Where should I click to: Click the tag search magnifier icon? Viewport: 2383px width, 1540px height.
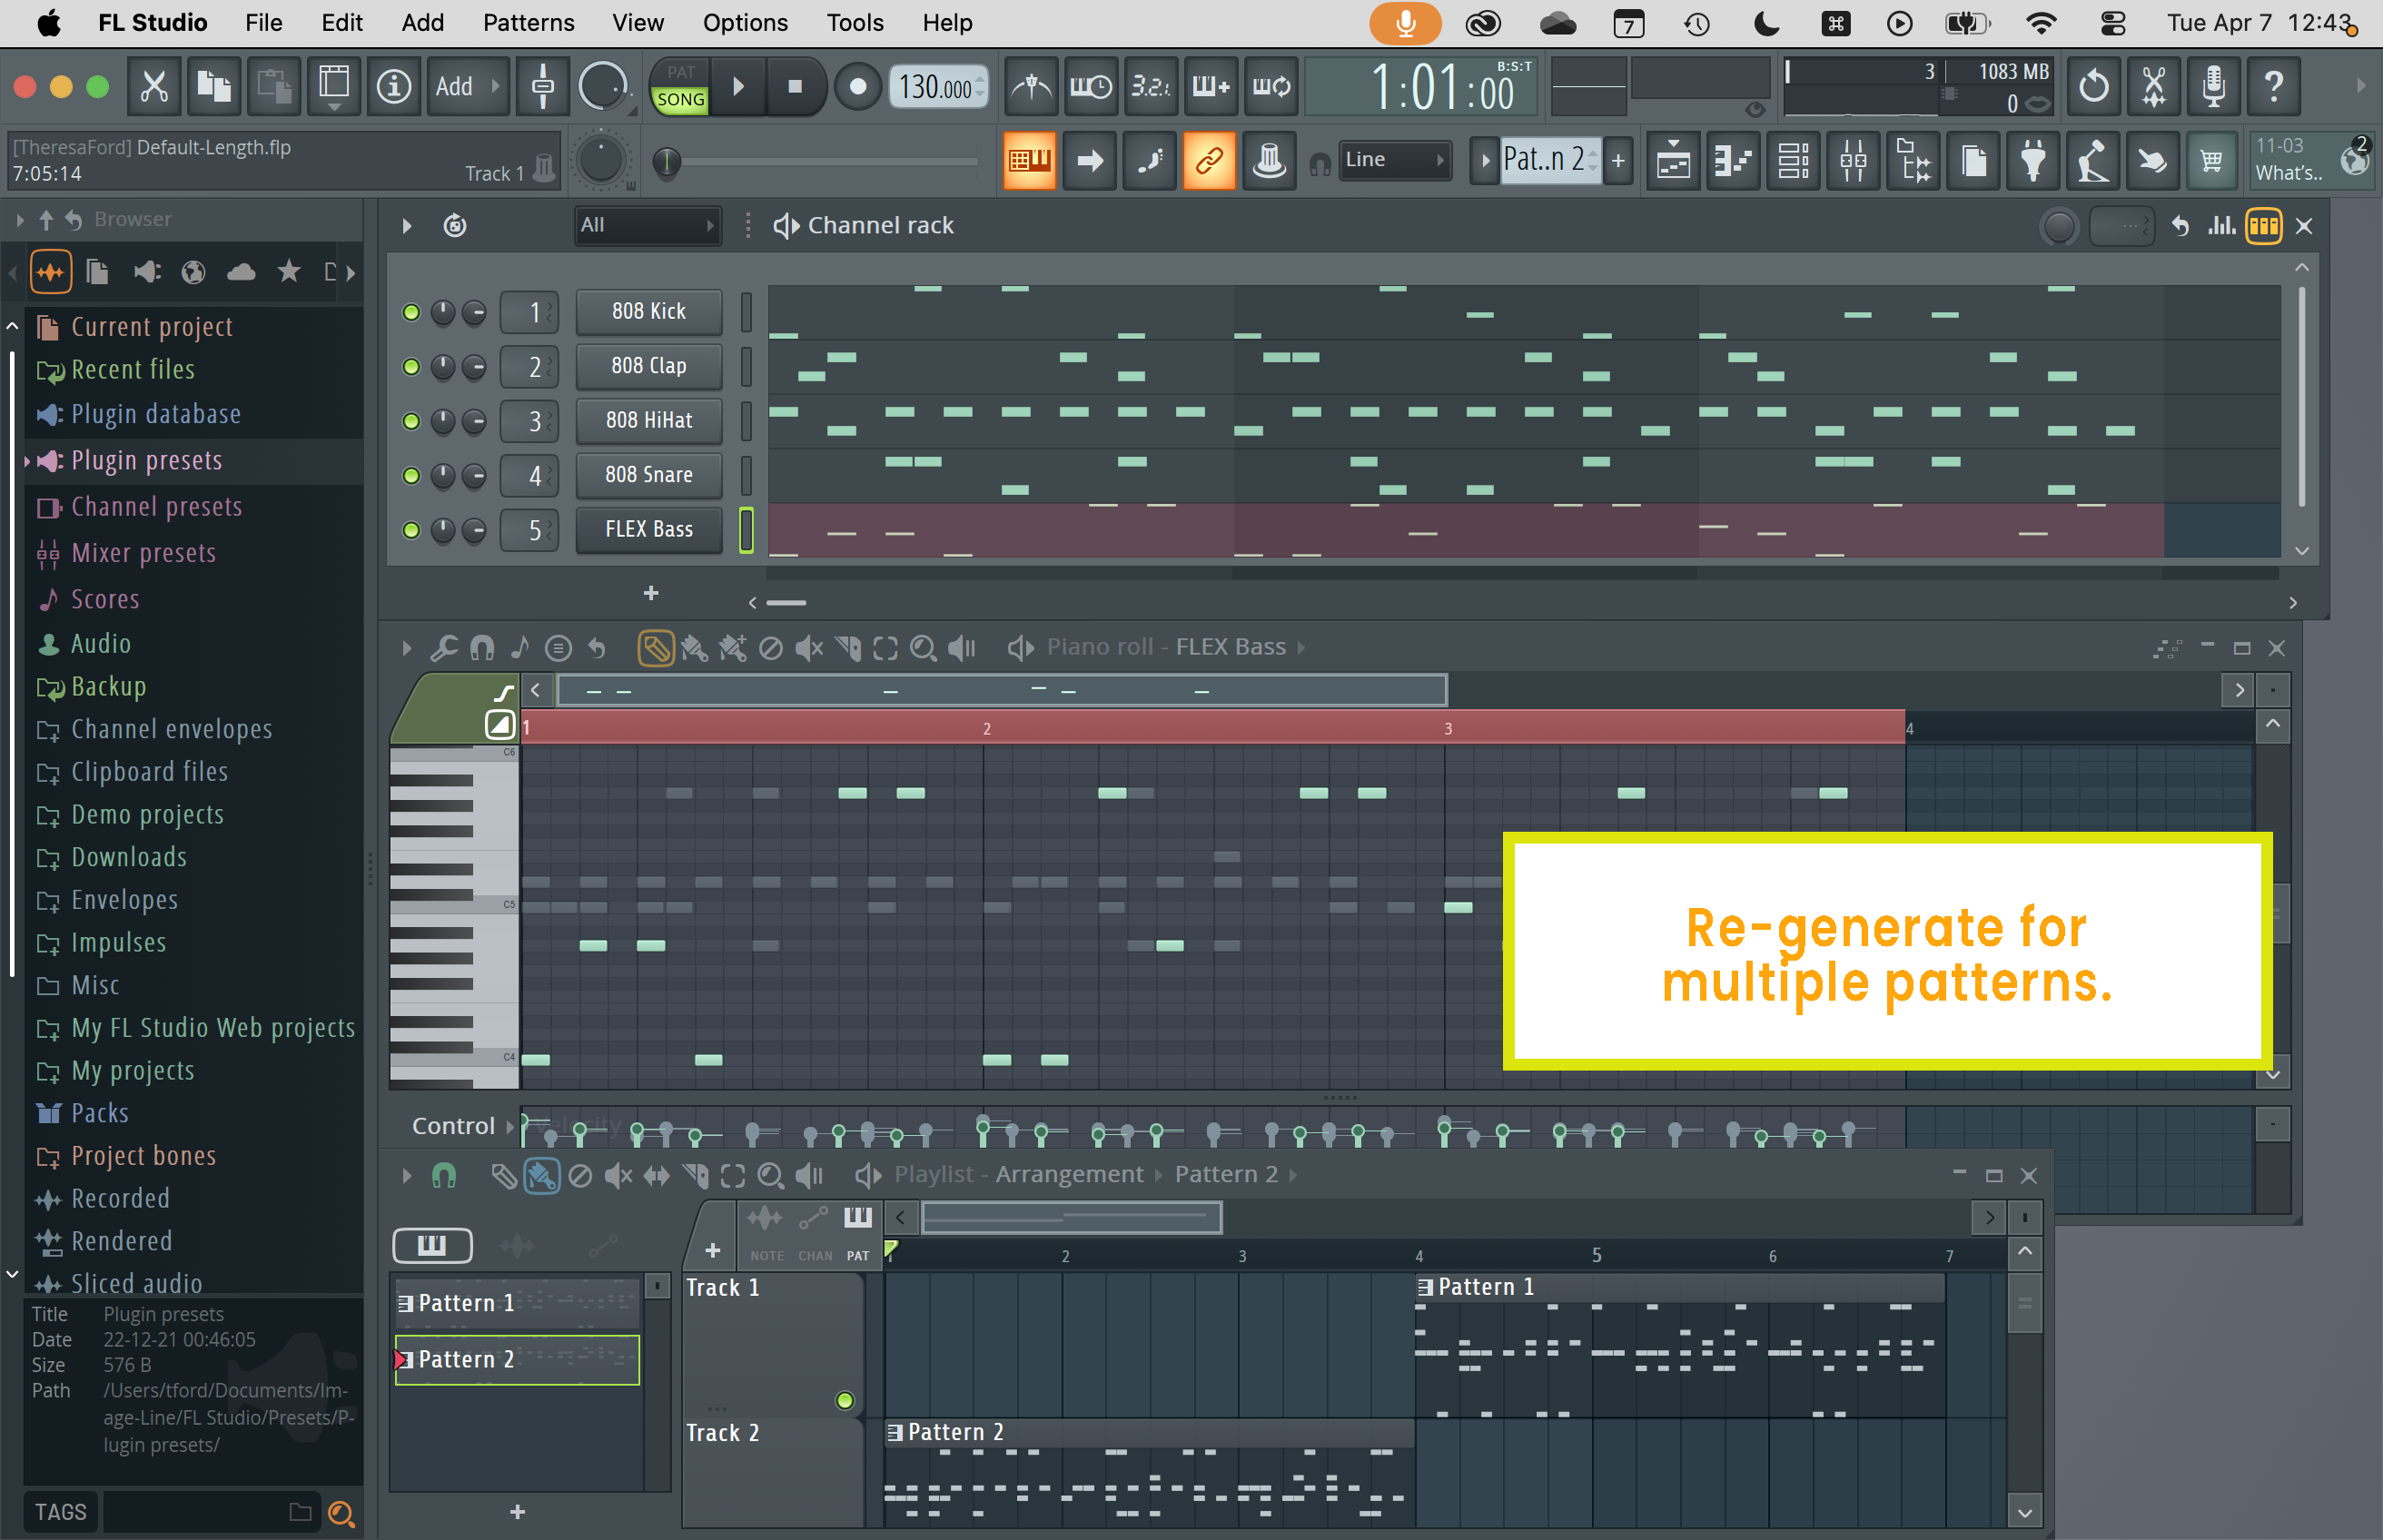[x=340, y=1513]
